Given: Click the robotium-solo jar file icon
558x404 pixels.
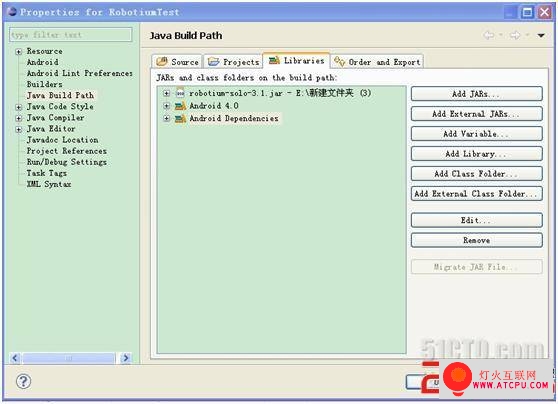Looking at the screenshot, I should (180, 93).
